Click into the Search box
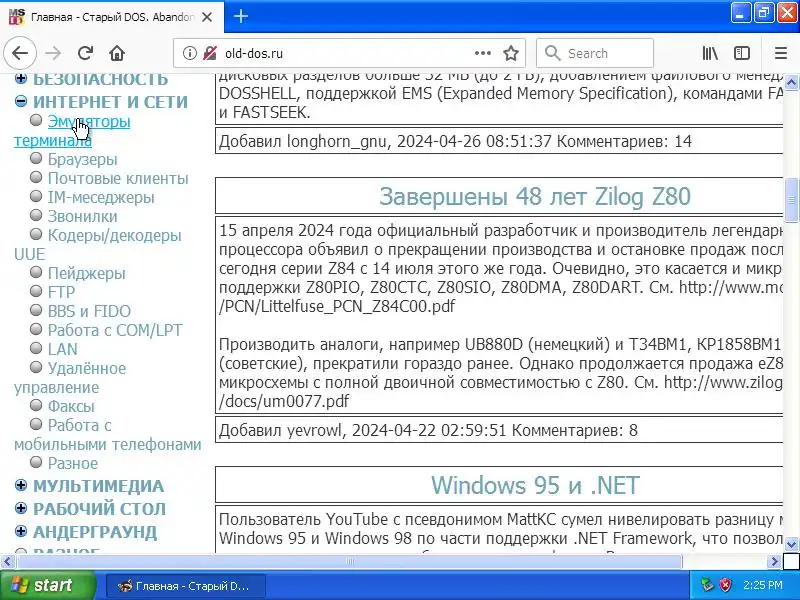This screenshot has width=800, height=600. pyautogui.click(x=595, y=53)
